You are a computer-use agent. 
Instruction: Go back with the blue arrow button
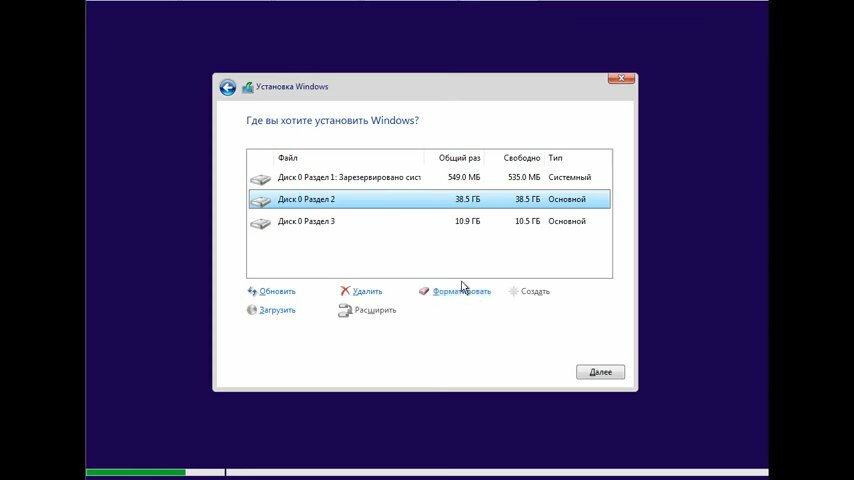[228, 87]
